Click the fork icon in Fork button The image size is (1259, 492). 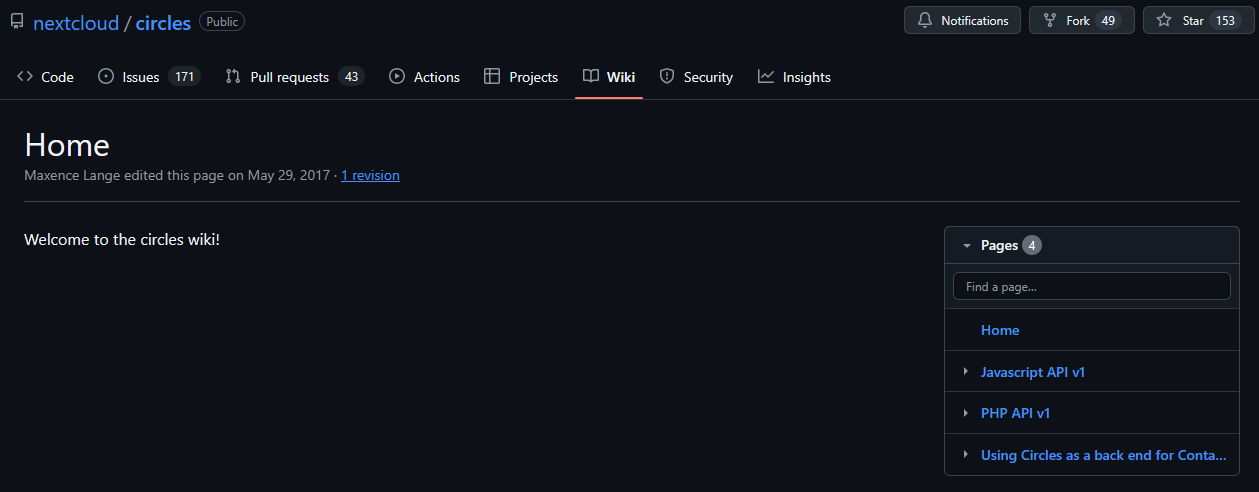click(x=1050, y=21)
